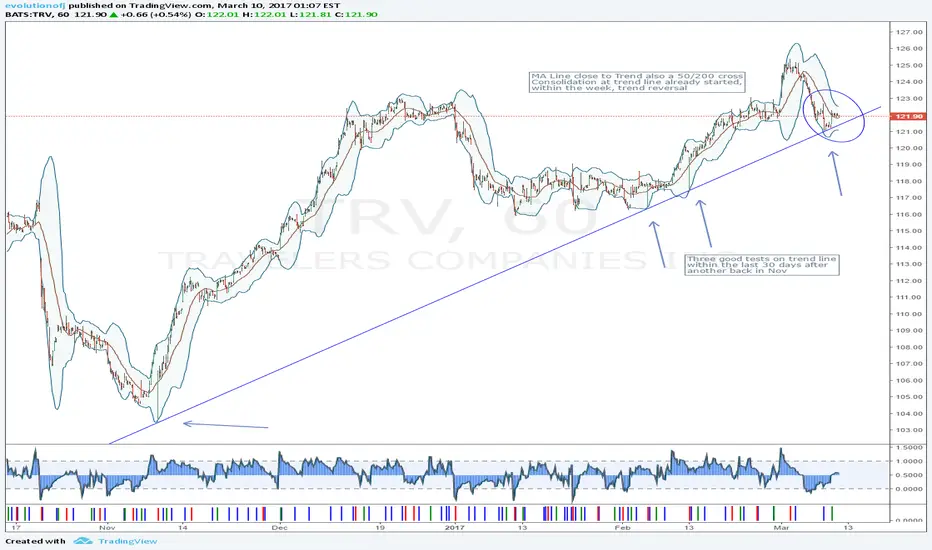This screenshot has height=550, width=932.
Task: Click the 108.00 price axis label
Action: pos(909,347)
